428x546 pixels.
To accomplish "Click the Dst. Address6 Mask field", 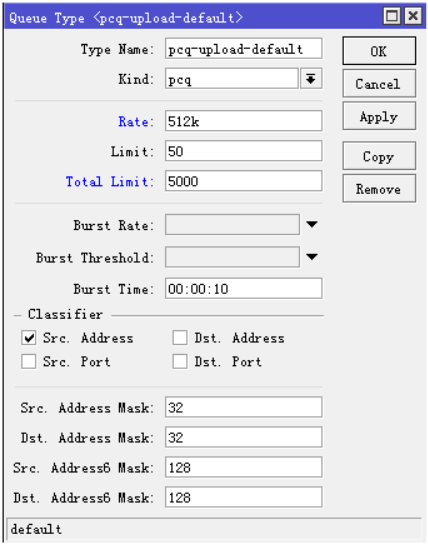I will tap(243, 497).
